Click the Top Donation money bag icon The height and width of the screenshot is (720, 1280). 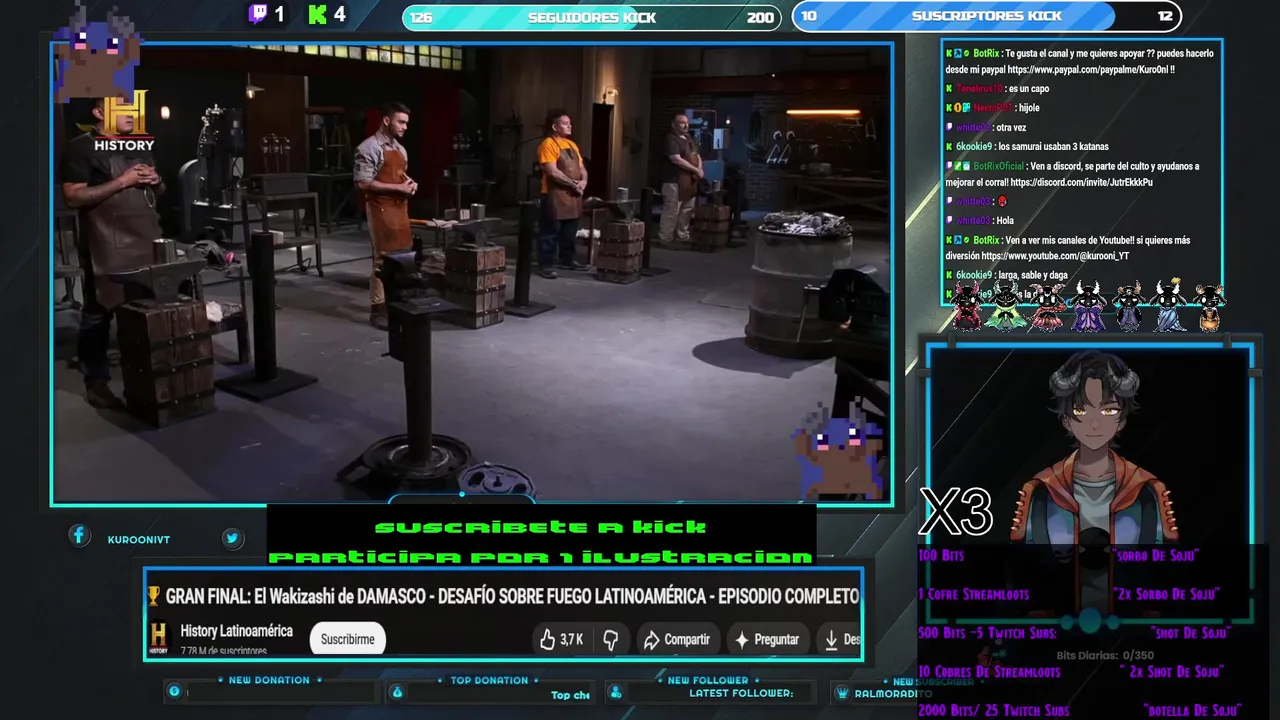pos(397,691)
